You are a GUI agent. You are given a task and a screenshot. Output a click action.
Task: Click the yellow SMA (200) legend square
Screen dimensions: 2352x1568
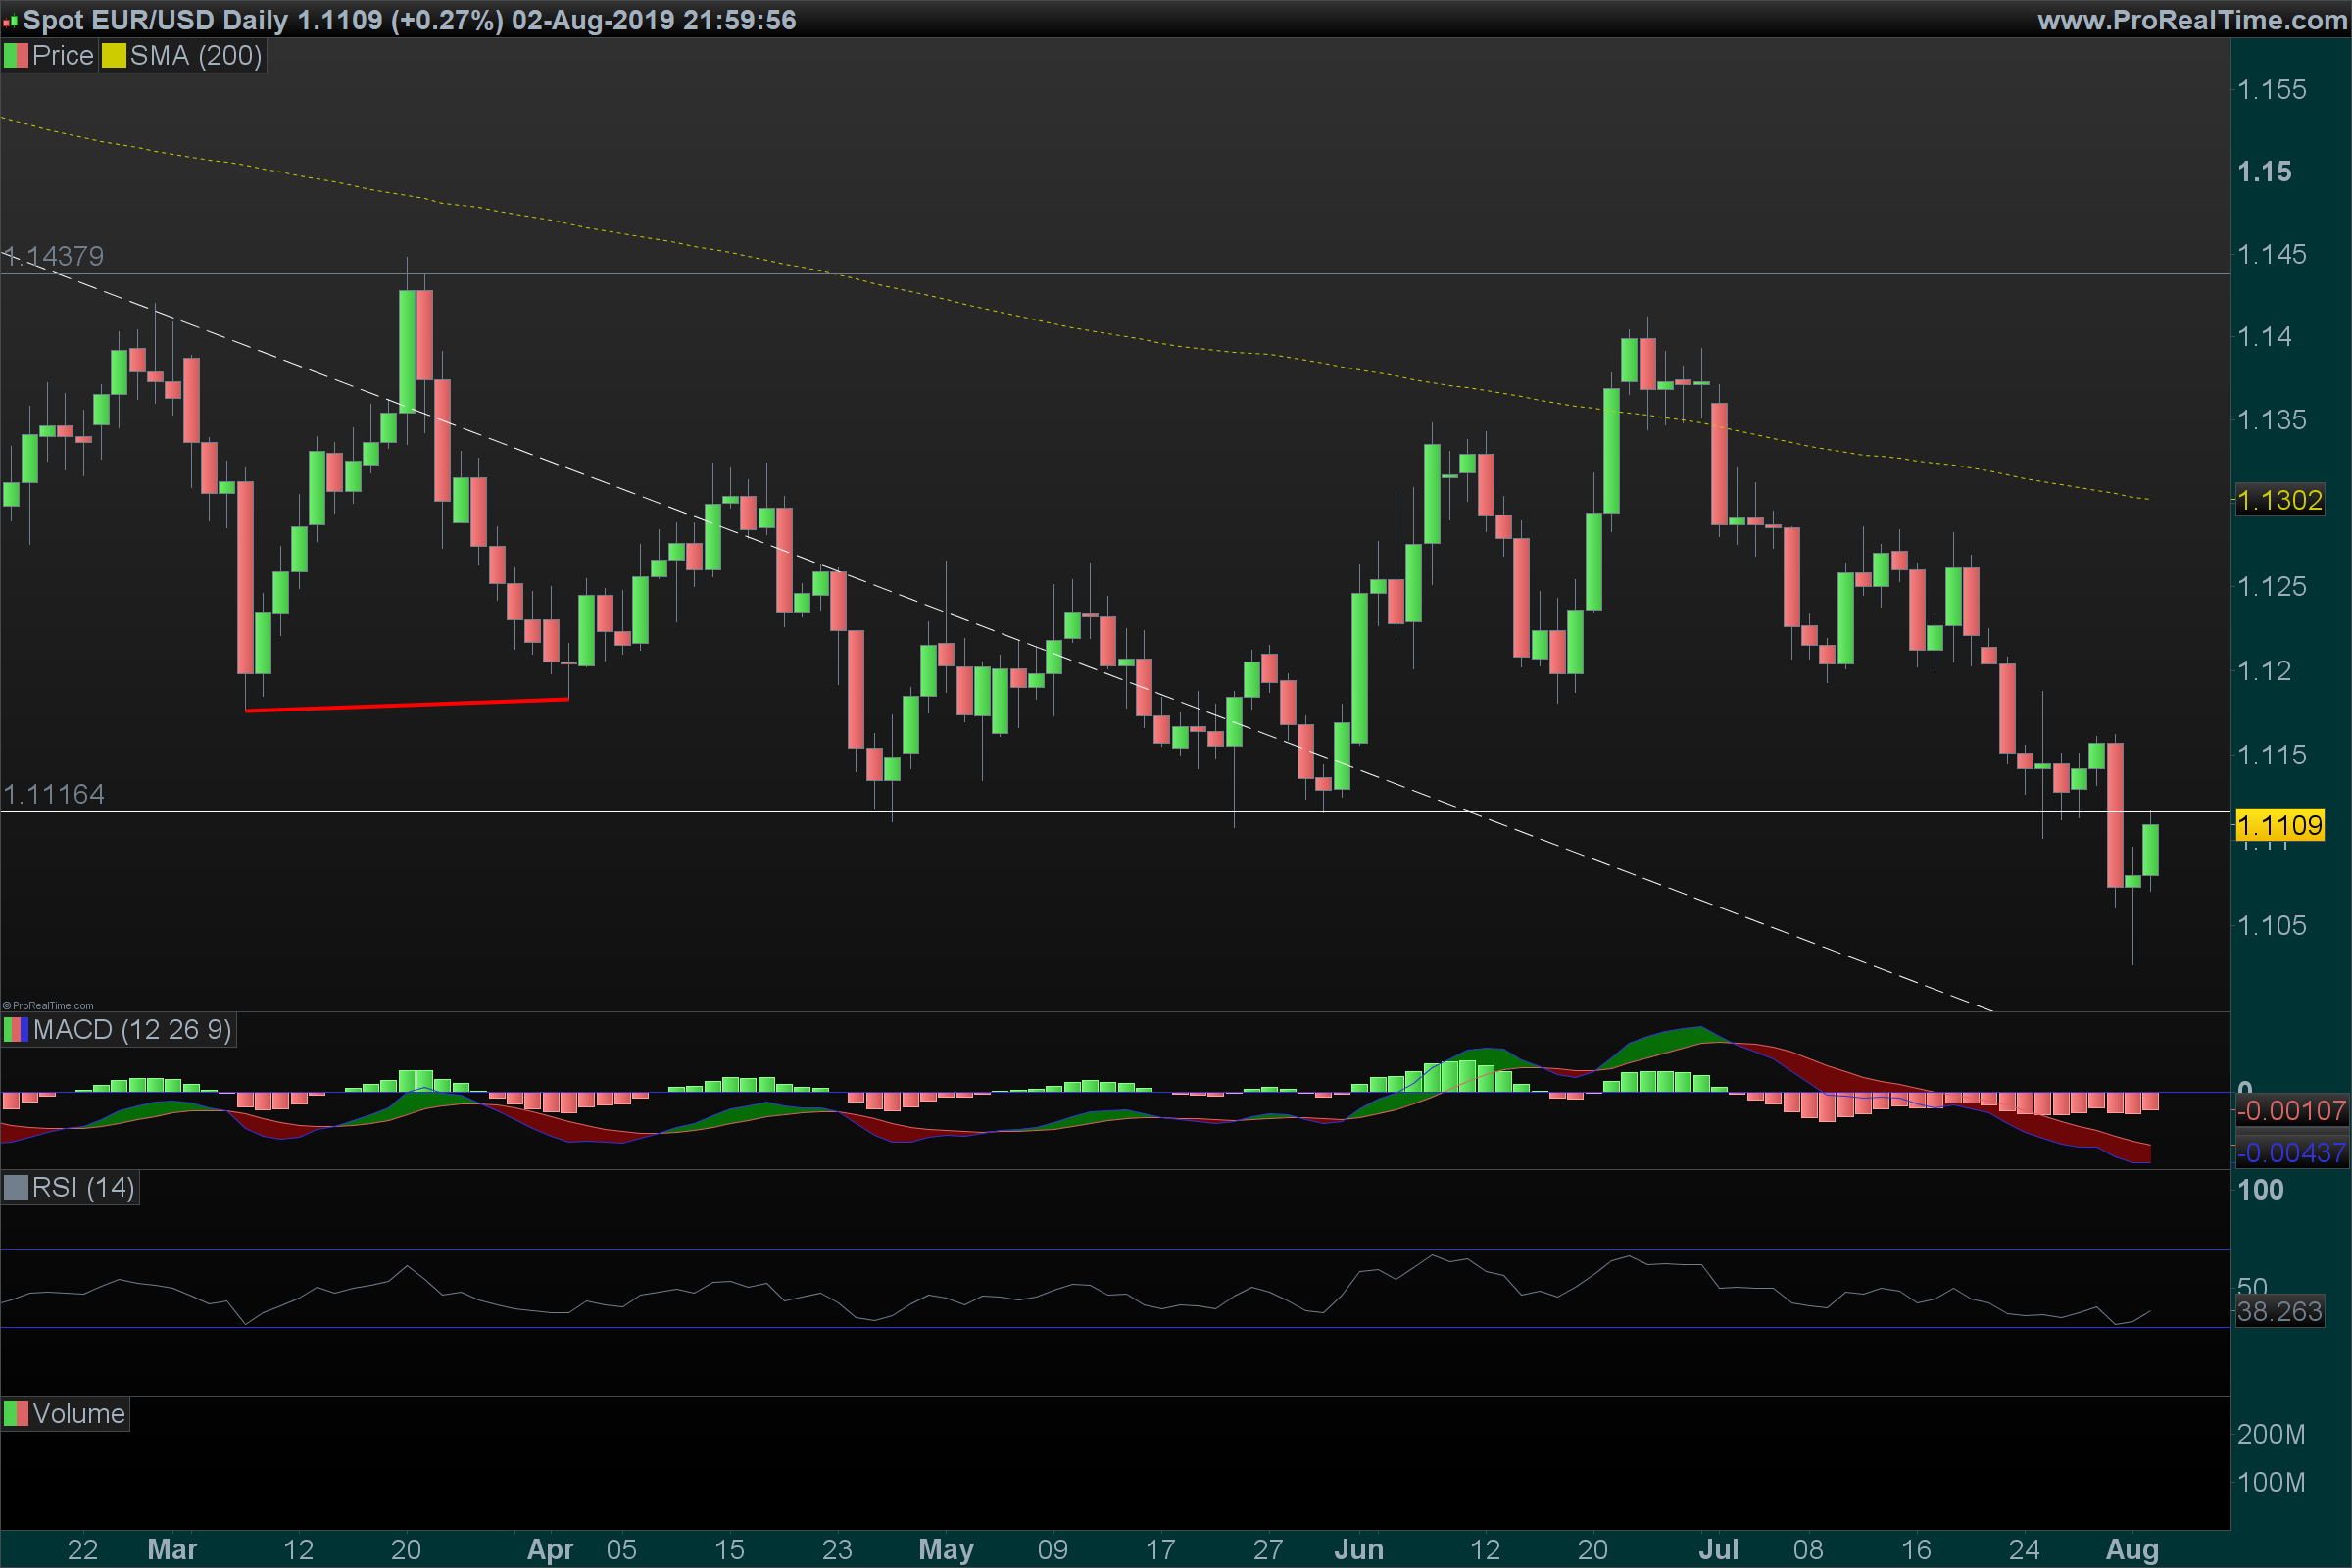pos(113,56)
